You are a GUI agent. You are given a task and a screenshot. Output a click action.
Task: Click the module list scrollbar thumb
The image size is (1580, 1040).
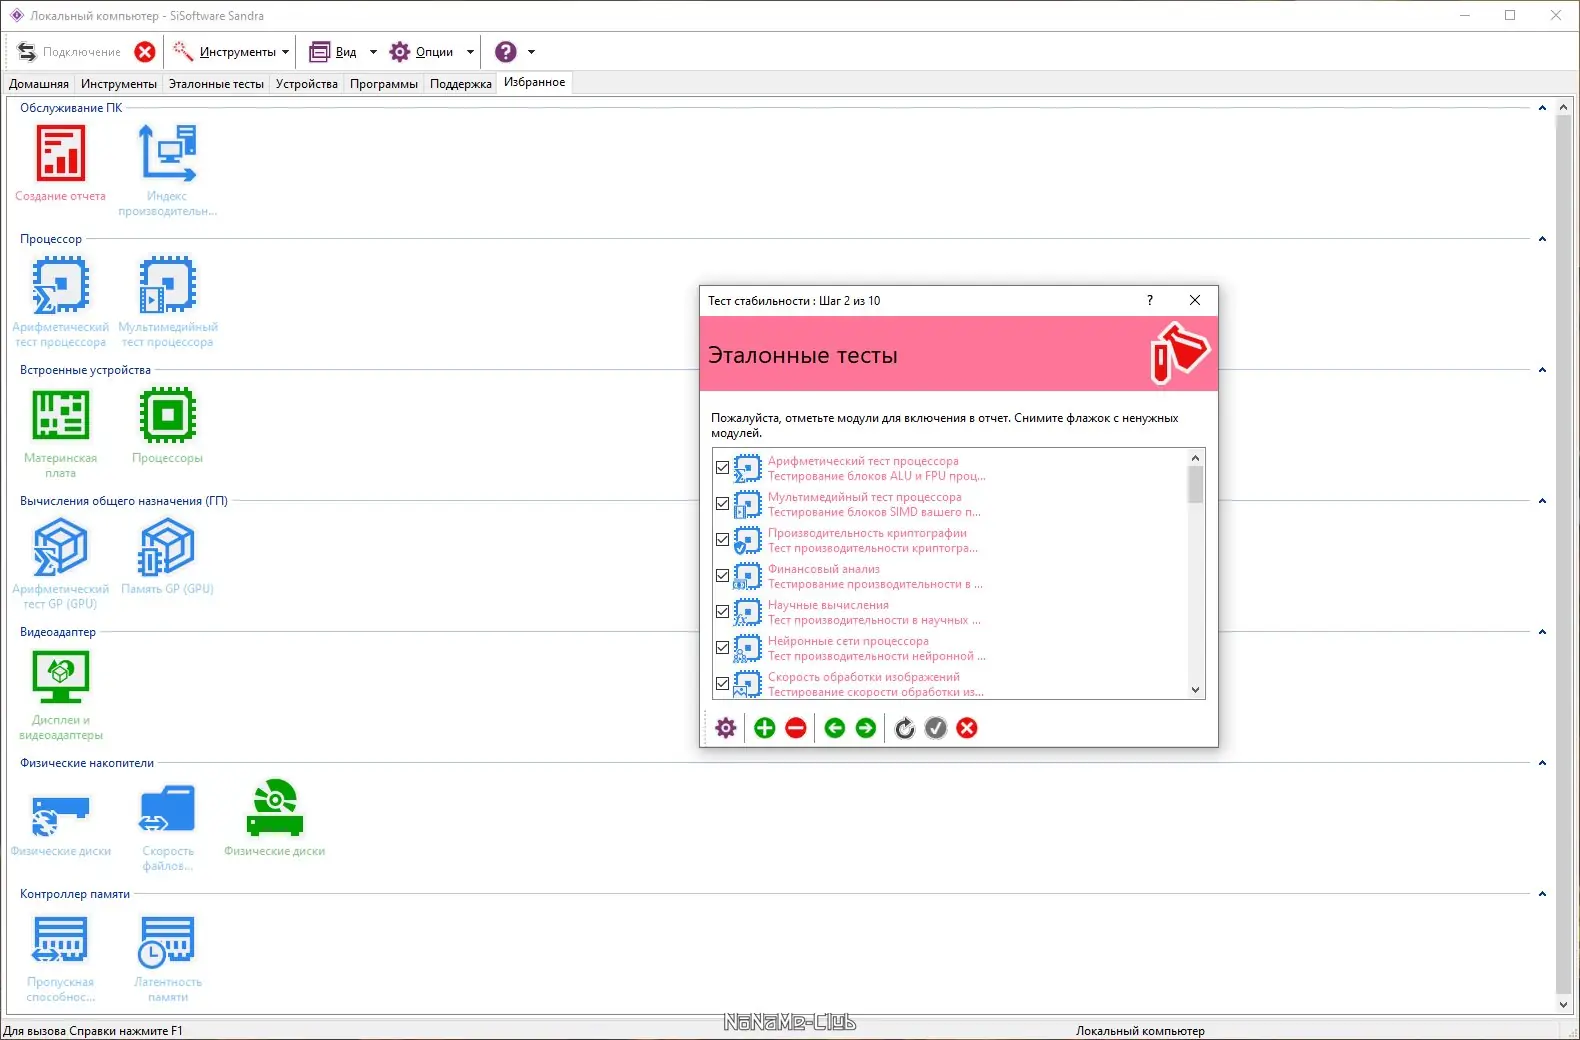1195,484
